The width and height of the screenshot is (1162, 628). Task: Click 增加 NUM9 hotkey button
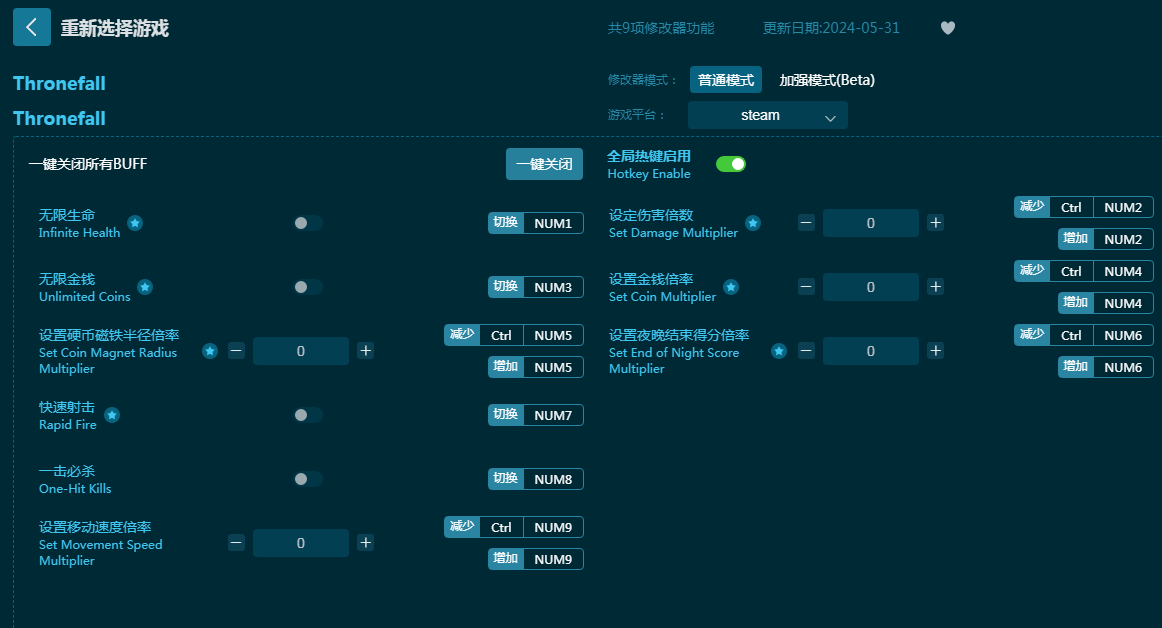(536, 559)
